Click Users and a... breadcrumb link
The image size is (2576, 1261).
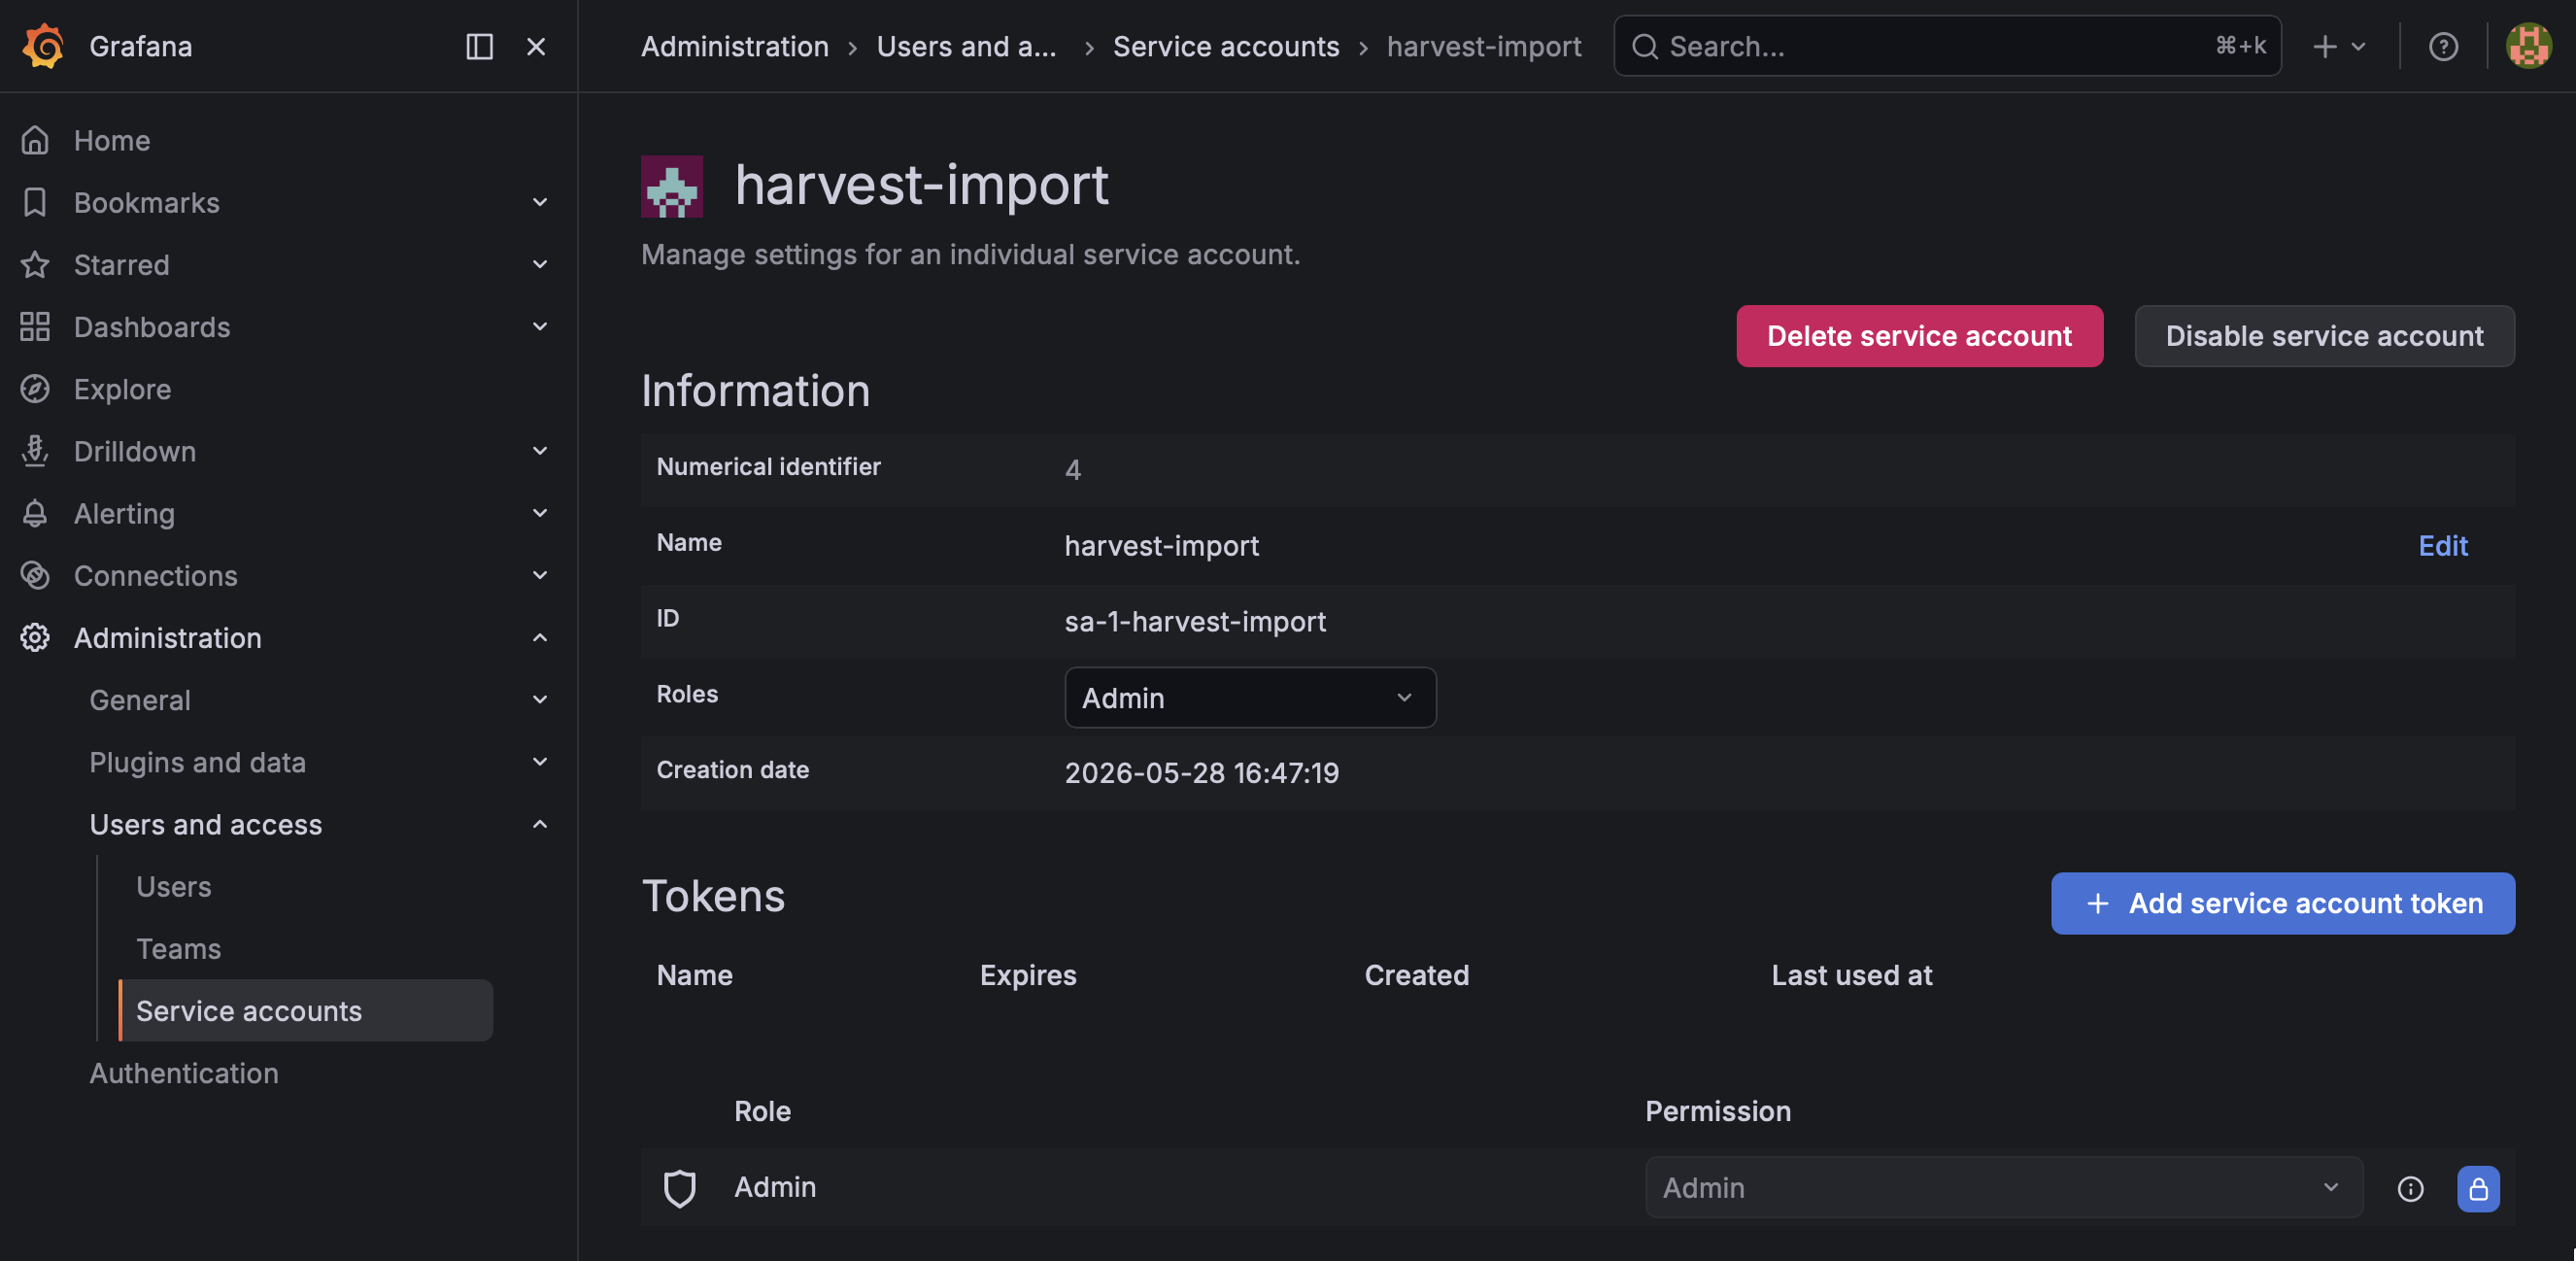966,46
